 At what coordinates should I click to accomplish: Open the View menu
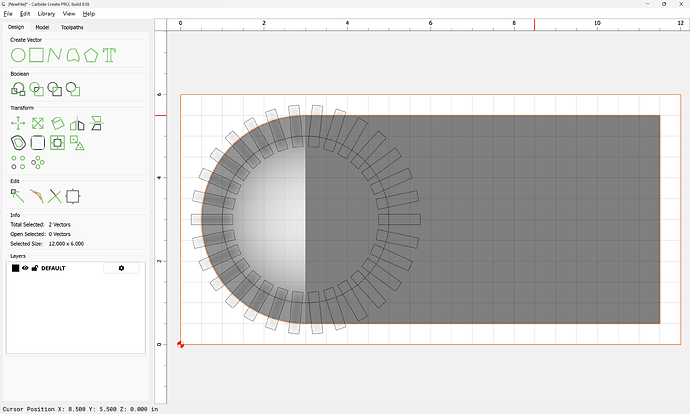tap(69, 14)
